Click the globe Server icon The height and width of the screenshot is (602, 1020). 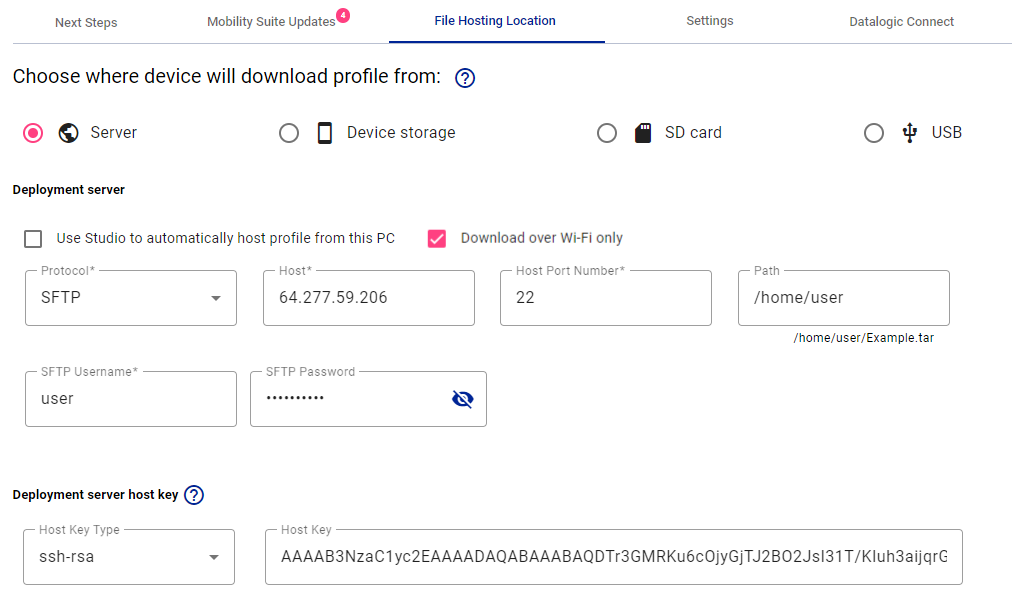[68, 133]
